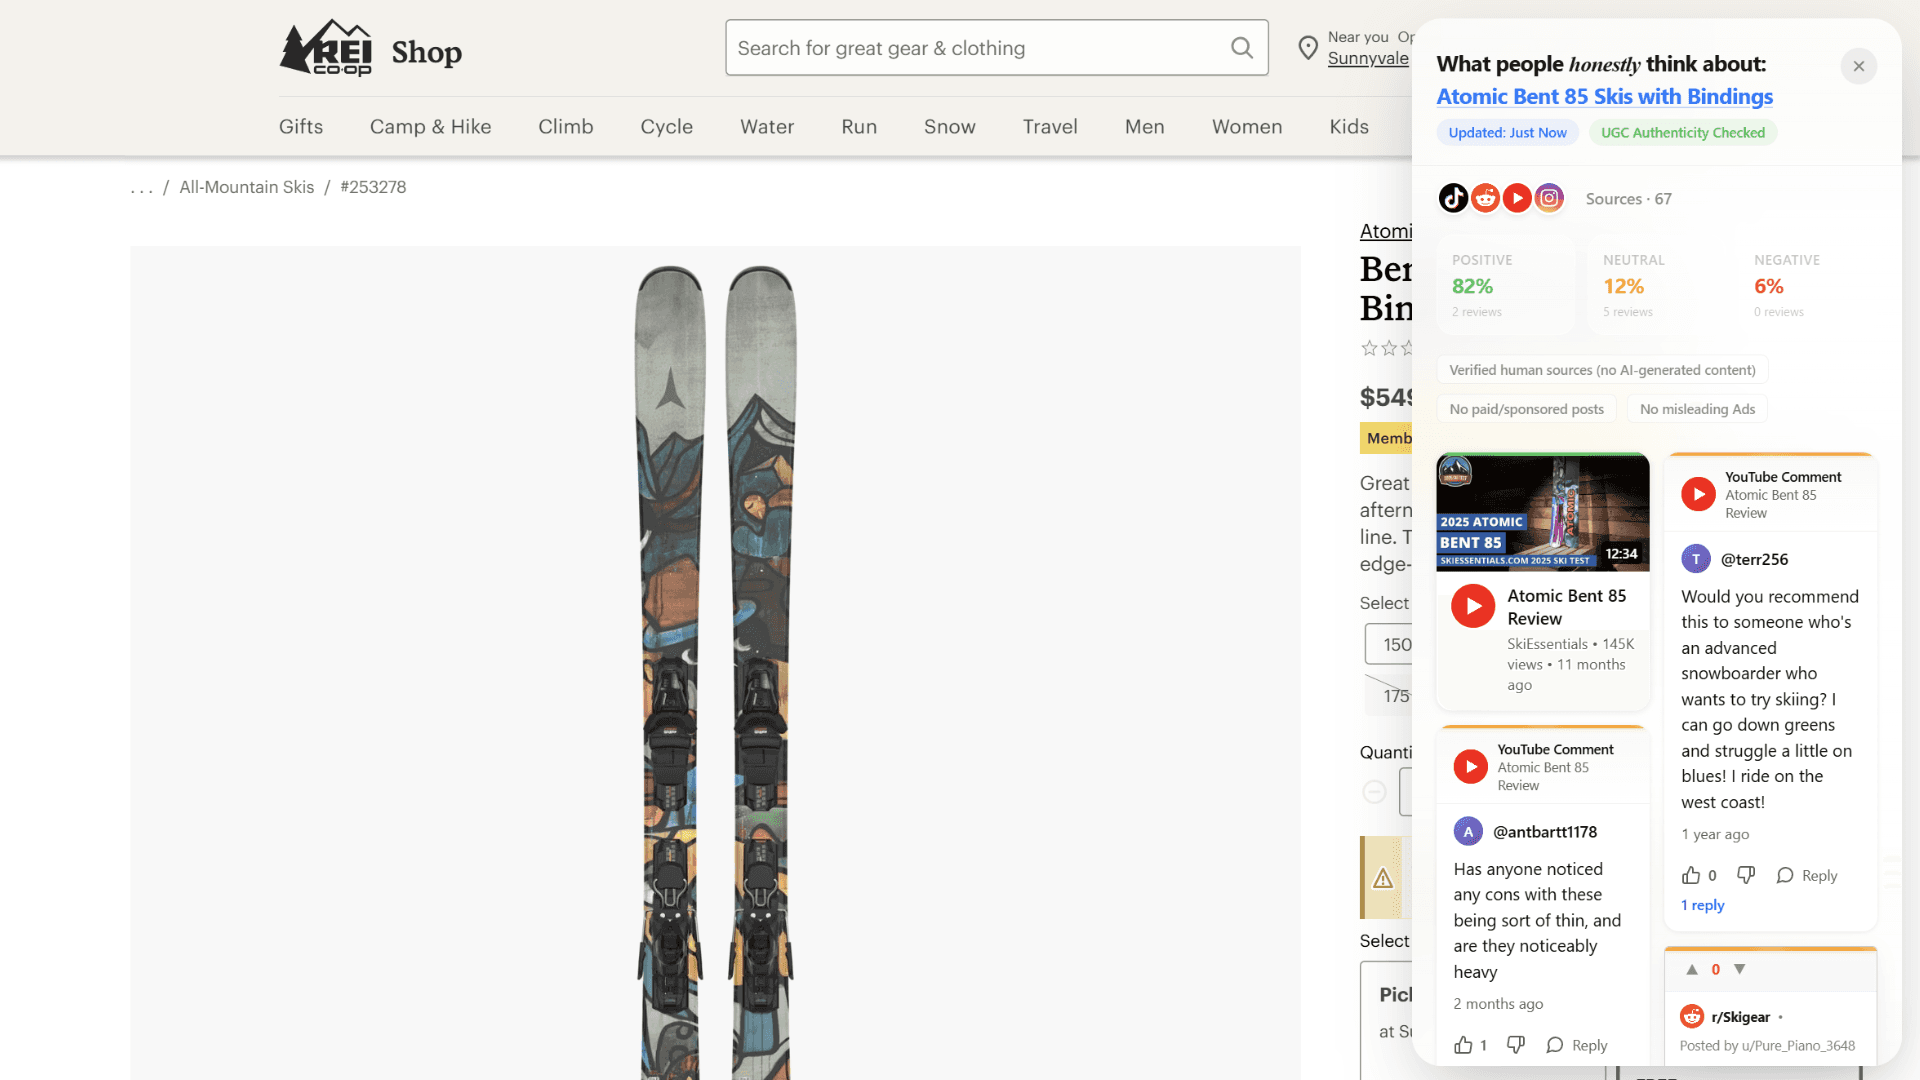Click the location pin icon
The width and height of the screenshot is (1920, 1080).
point(1307,48)
